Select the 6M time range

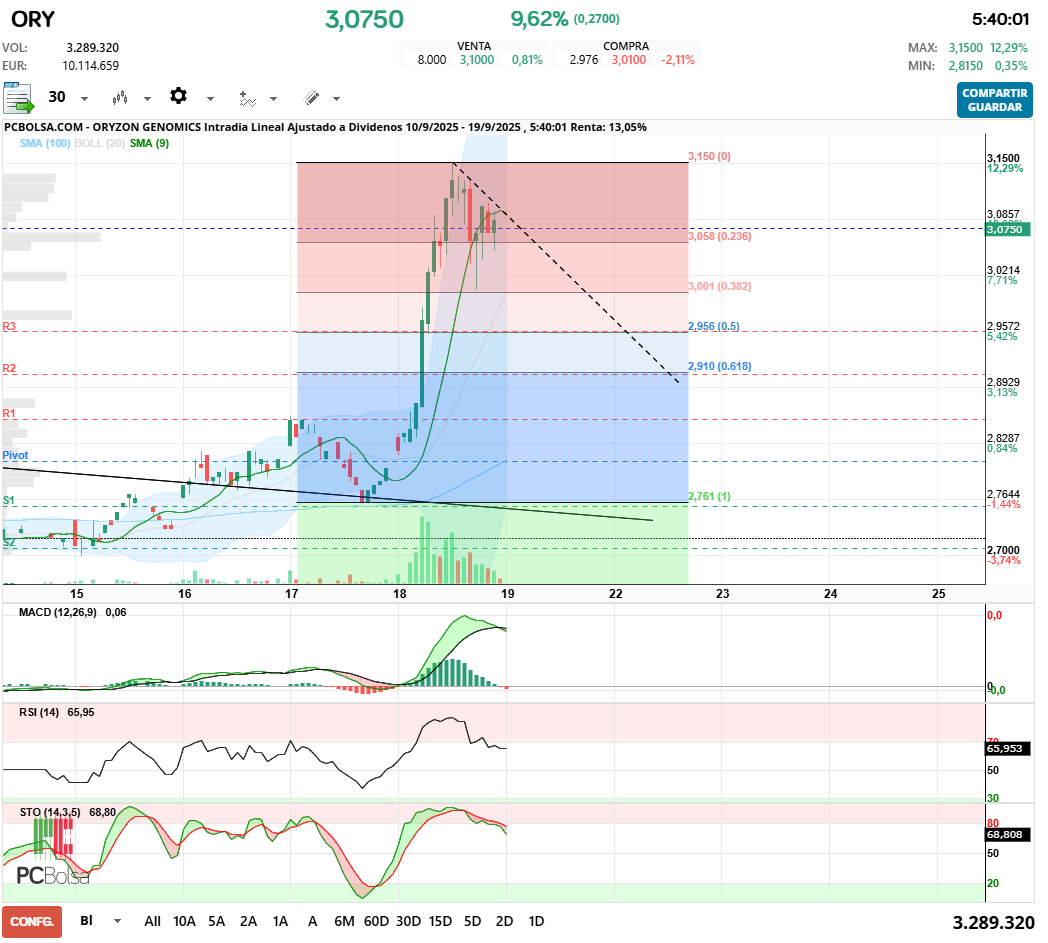[x=344, y=922]
